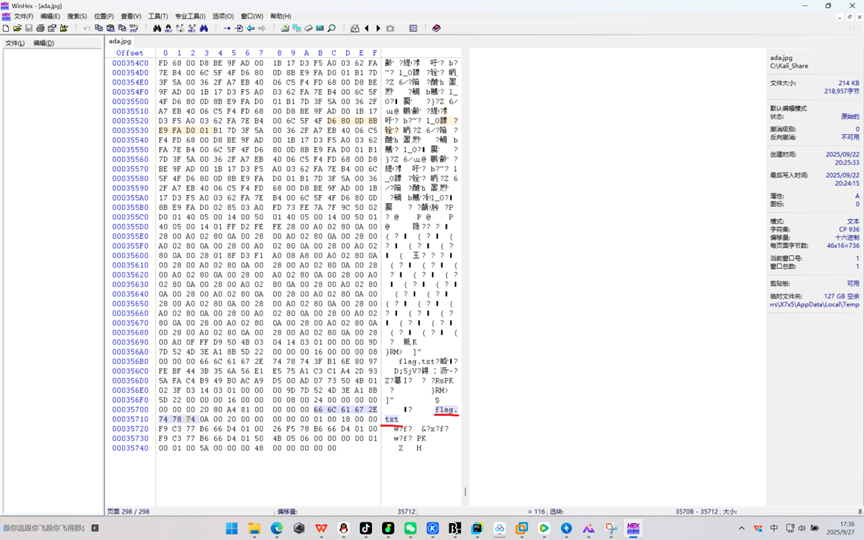
Task: Click the black right triangle toolbar icon
Action: (x=379, y=28)
